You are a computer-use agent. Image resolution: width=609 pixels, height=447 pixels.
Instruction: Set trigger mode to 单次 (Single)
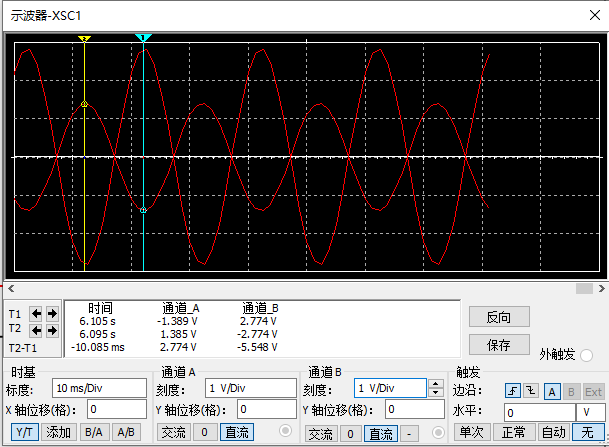[472, 432]
